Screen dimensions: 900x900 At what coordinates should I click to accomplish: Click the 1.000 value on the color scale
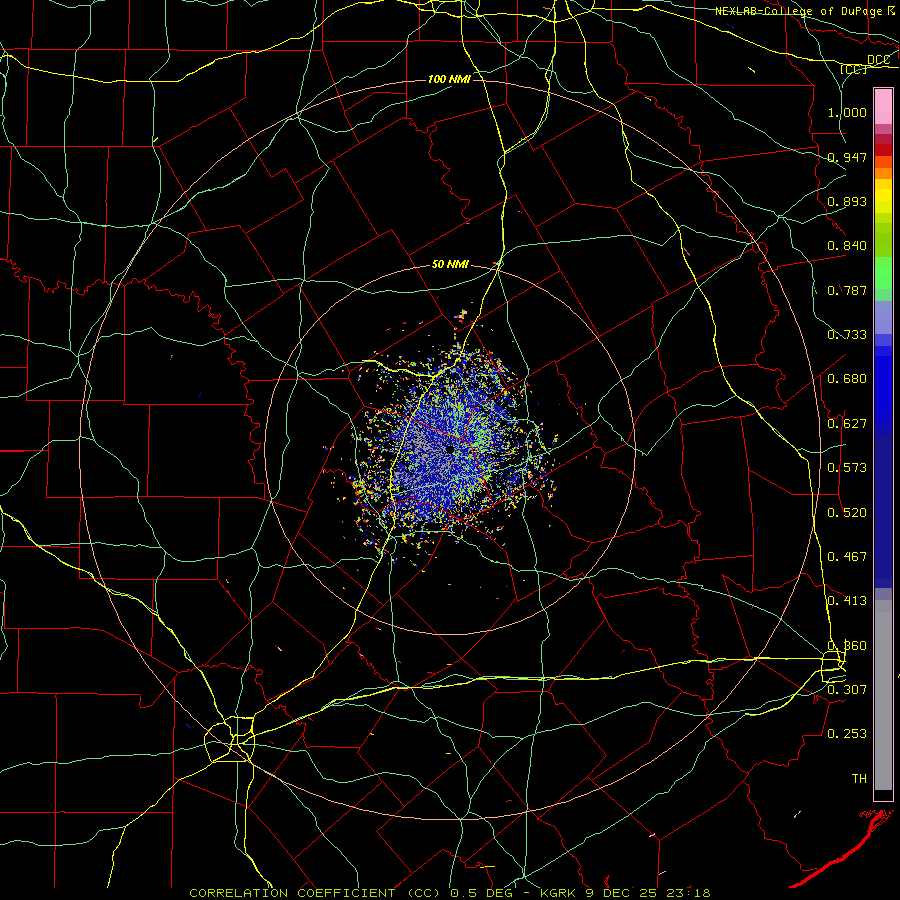(x=847, y=112)
